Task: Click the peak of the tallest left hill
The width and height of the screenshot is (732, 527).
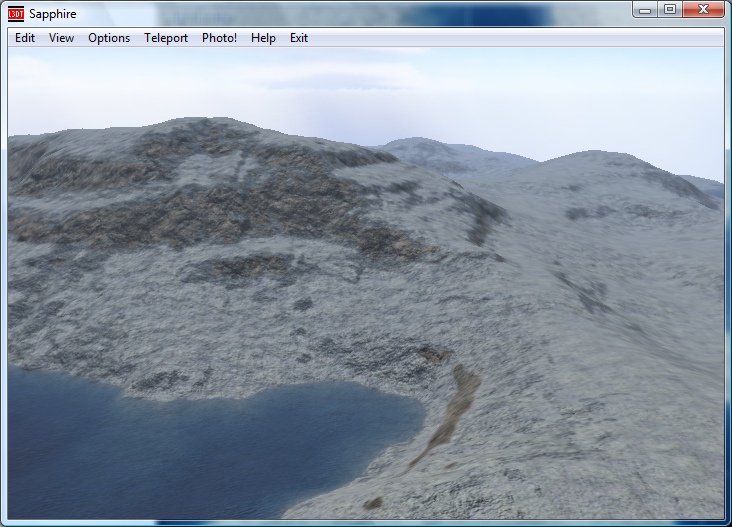Action: point(215,121)
